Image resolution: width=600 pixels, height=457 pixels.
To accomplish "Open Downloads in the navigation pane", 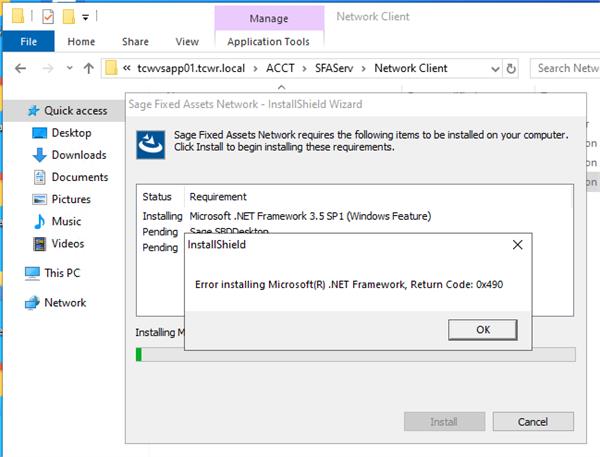I will click(79, 155).
